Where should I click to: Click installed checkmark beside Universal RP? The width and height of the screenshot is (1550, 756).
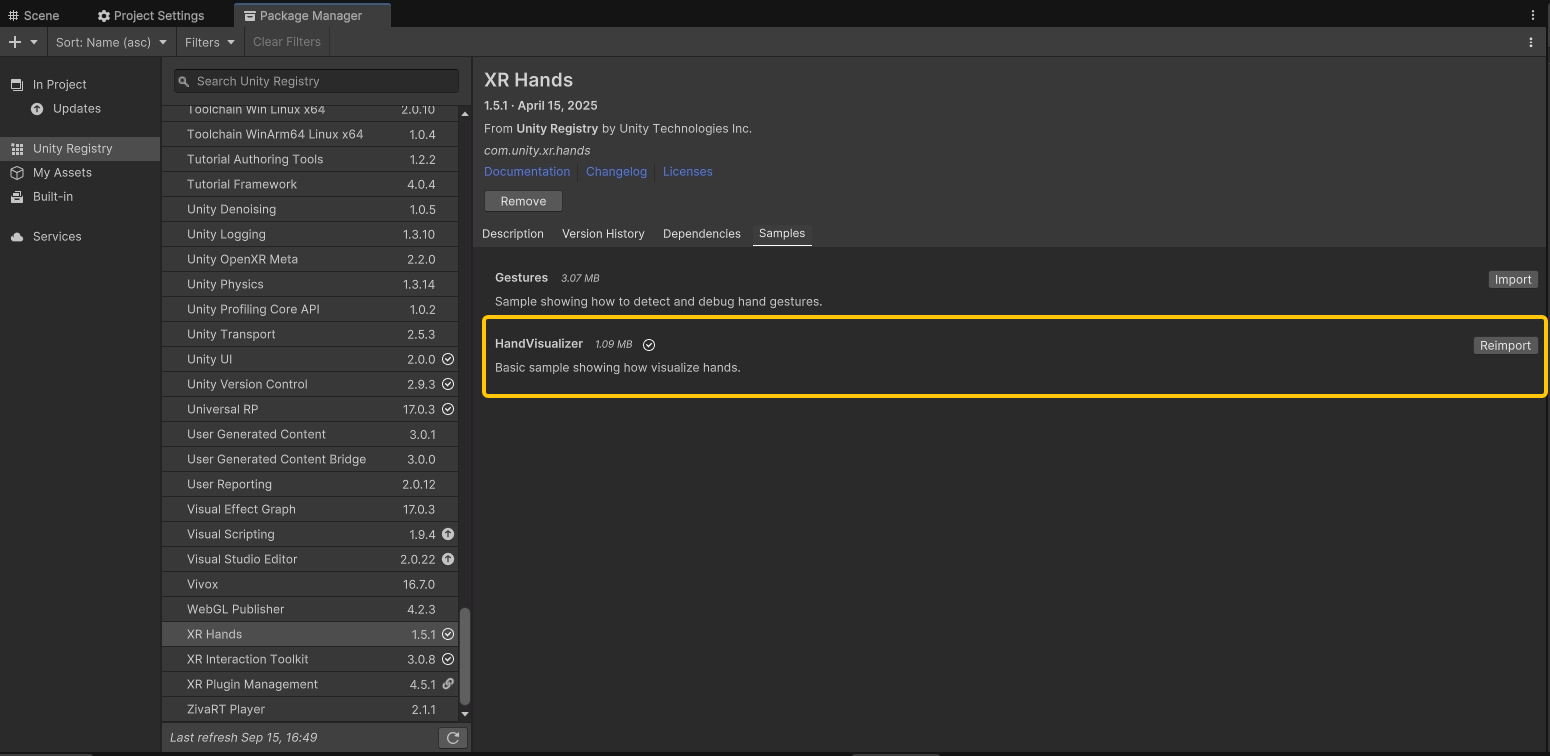[x=448, y=409]
